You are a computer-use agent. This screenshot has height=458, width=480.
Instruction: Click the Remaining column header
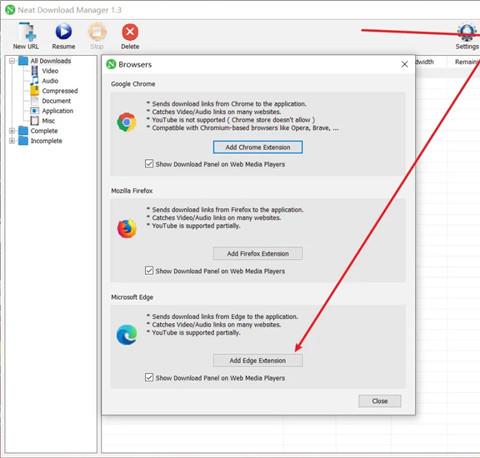click(x=467, y=62)
